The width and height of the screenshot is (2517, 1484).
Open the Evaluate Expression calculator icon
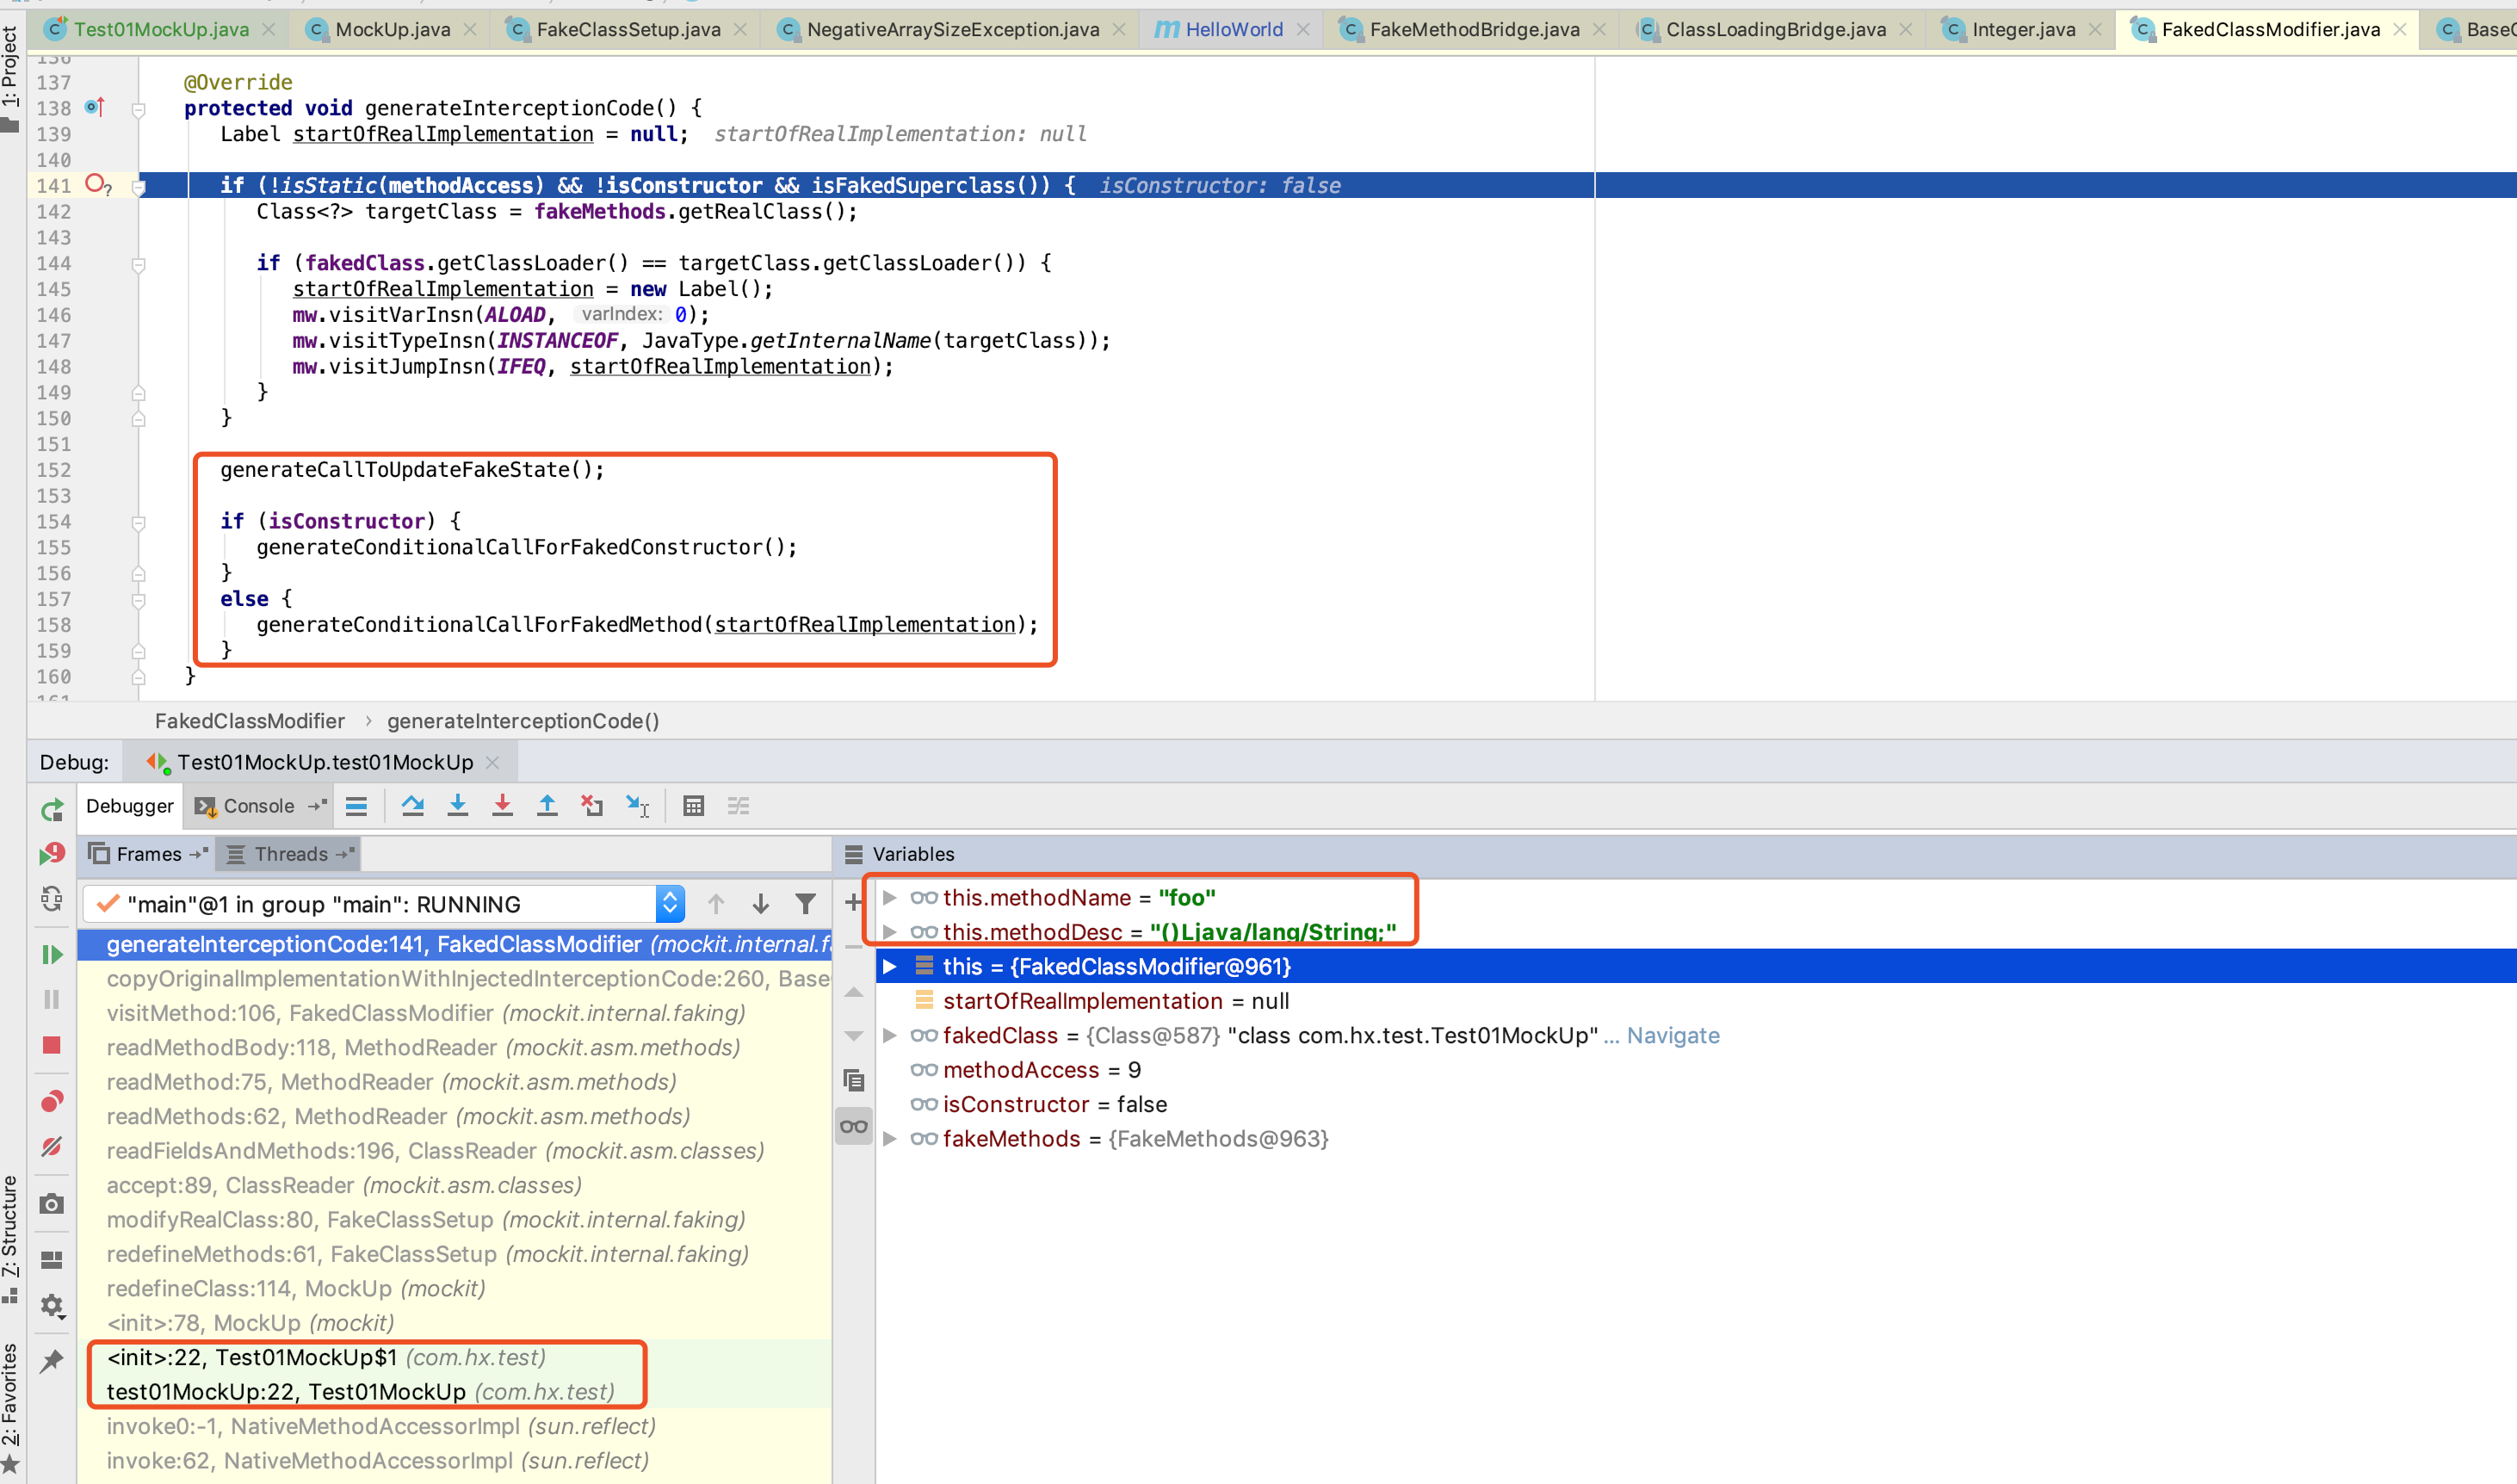pyautogui.click(x=693, y=806)
